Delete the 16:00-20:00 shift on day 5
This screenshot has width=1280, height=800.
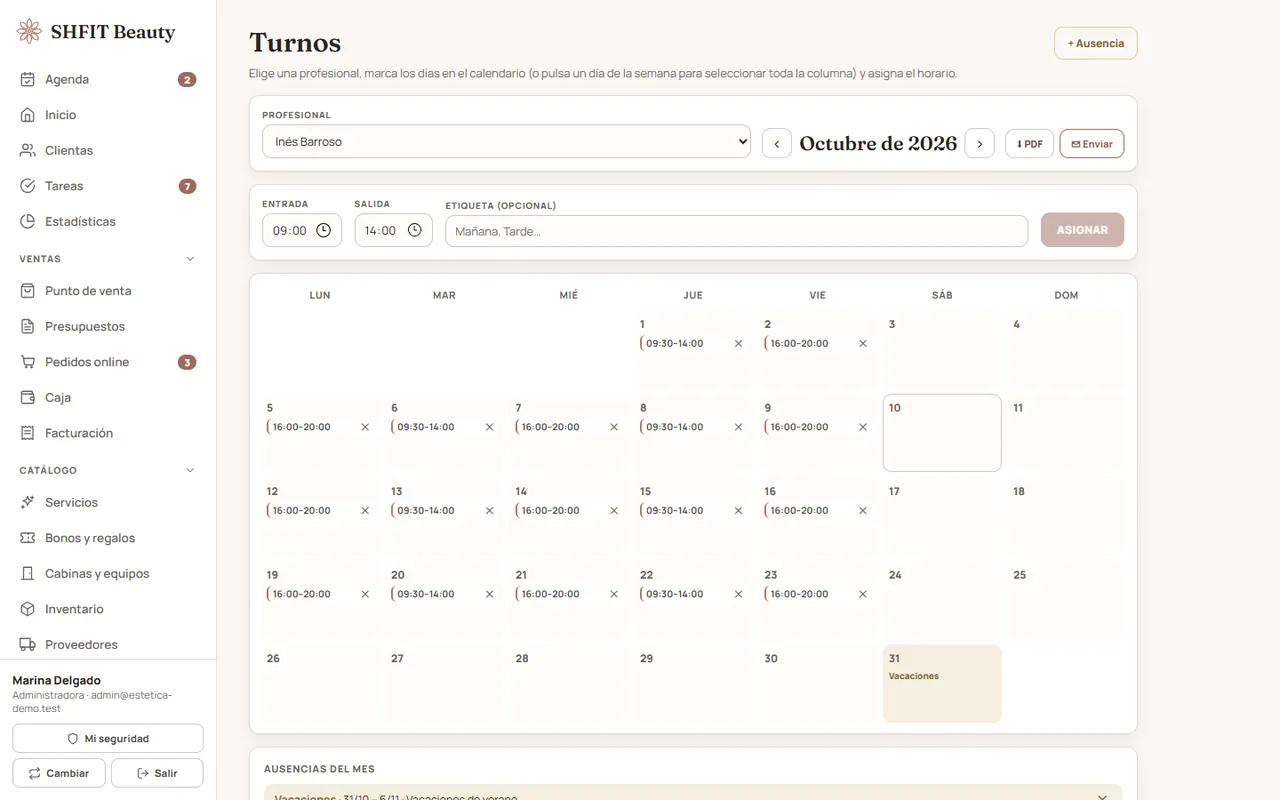pos(365,427)
